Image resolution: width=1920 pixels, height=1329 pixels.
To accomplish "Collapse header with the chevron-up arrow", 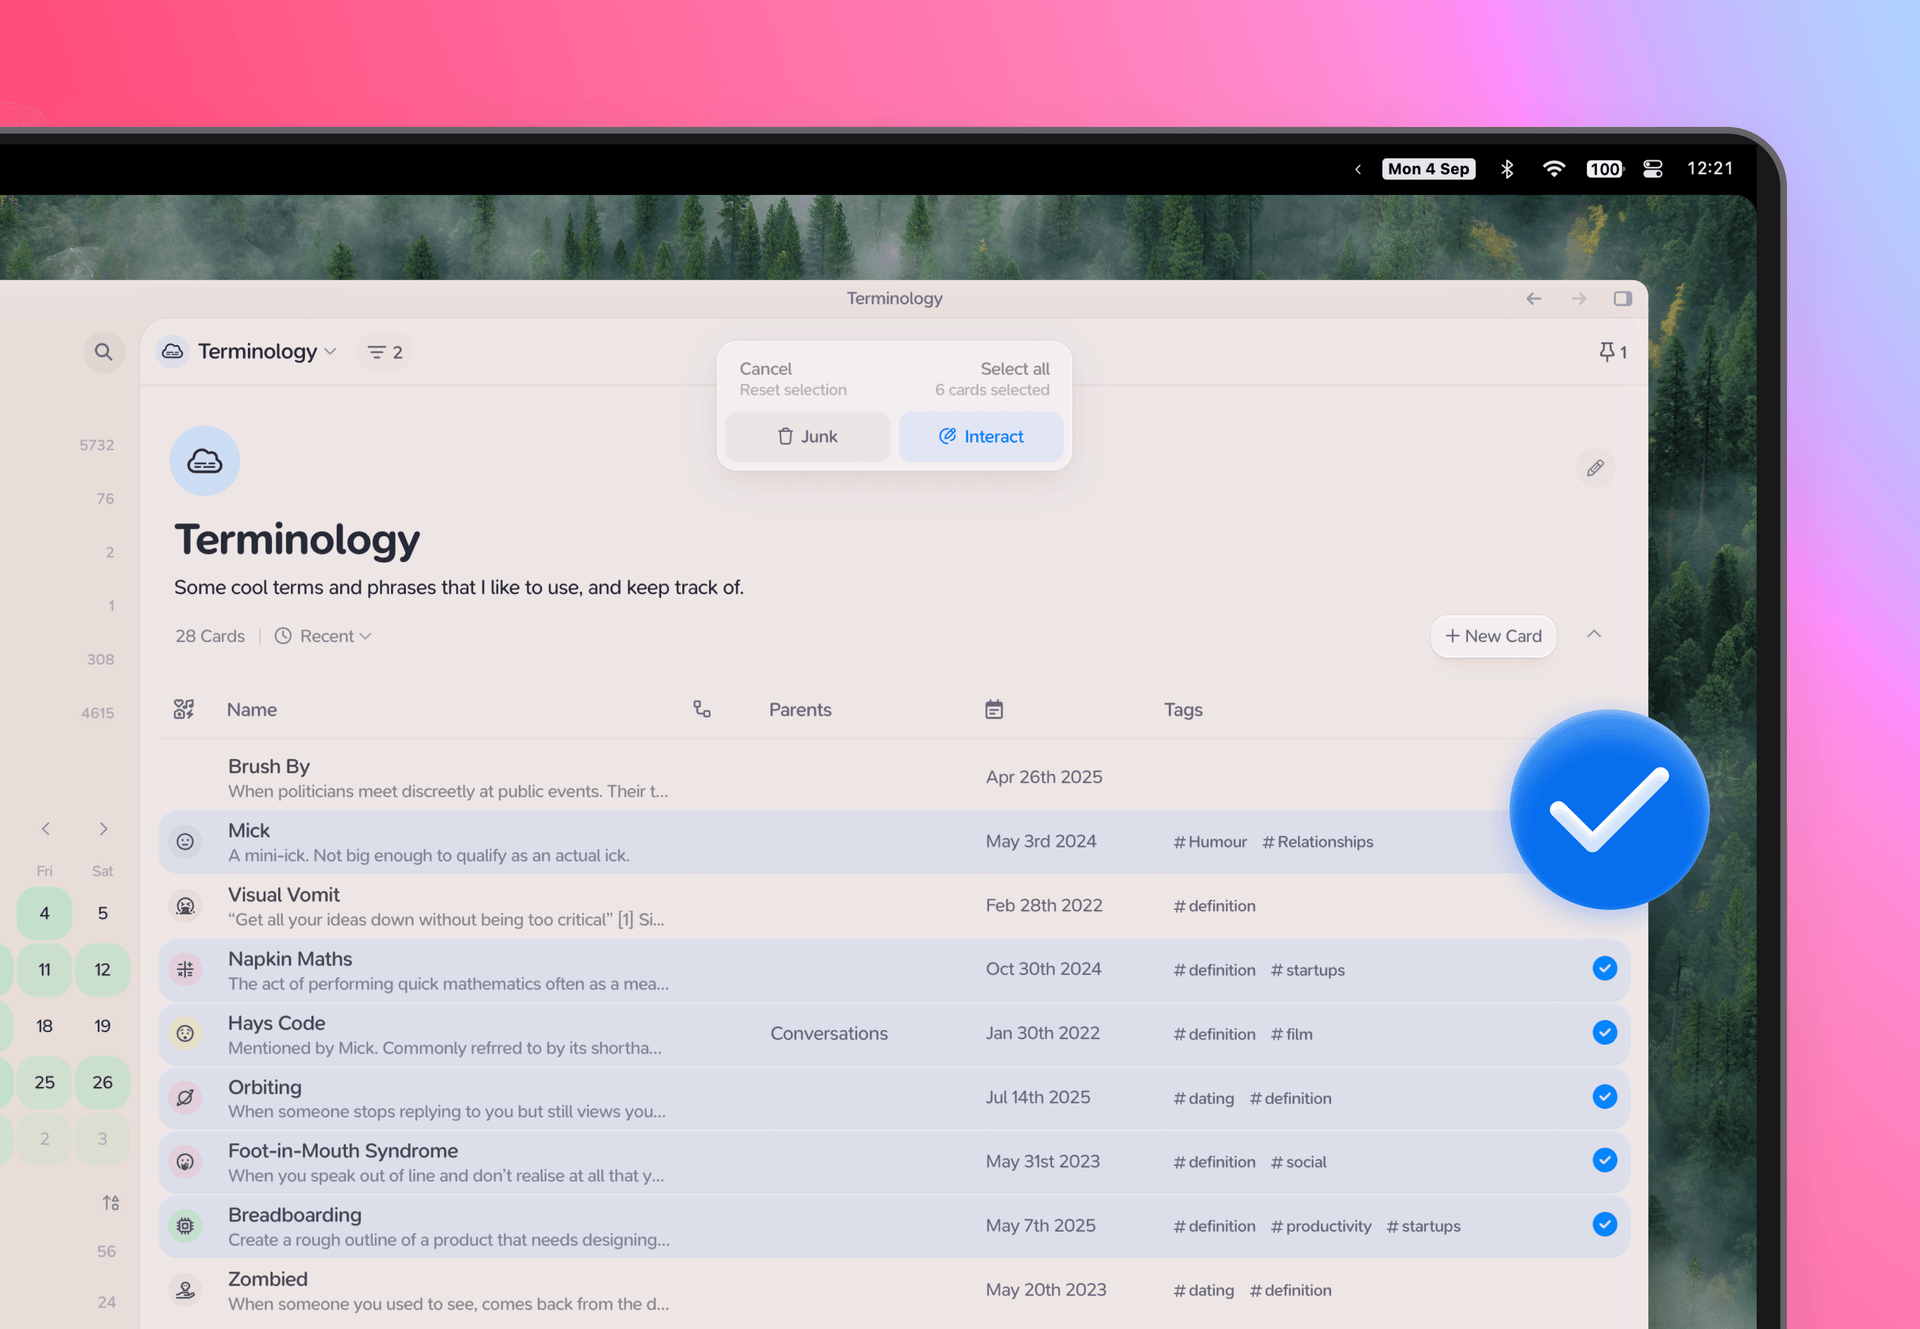I will click(1594, 634).
